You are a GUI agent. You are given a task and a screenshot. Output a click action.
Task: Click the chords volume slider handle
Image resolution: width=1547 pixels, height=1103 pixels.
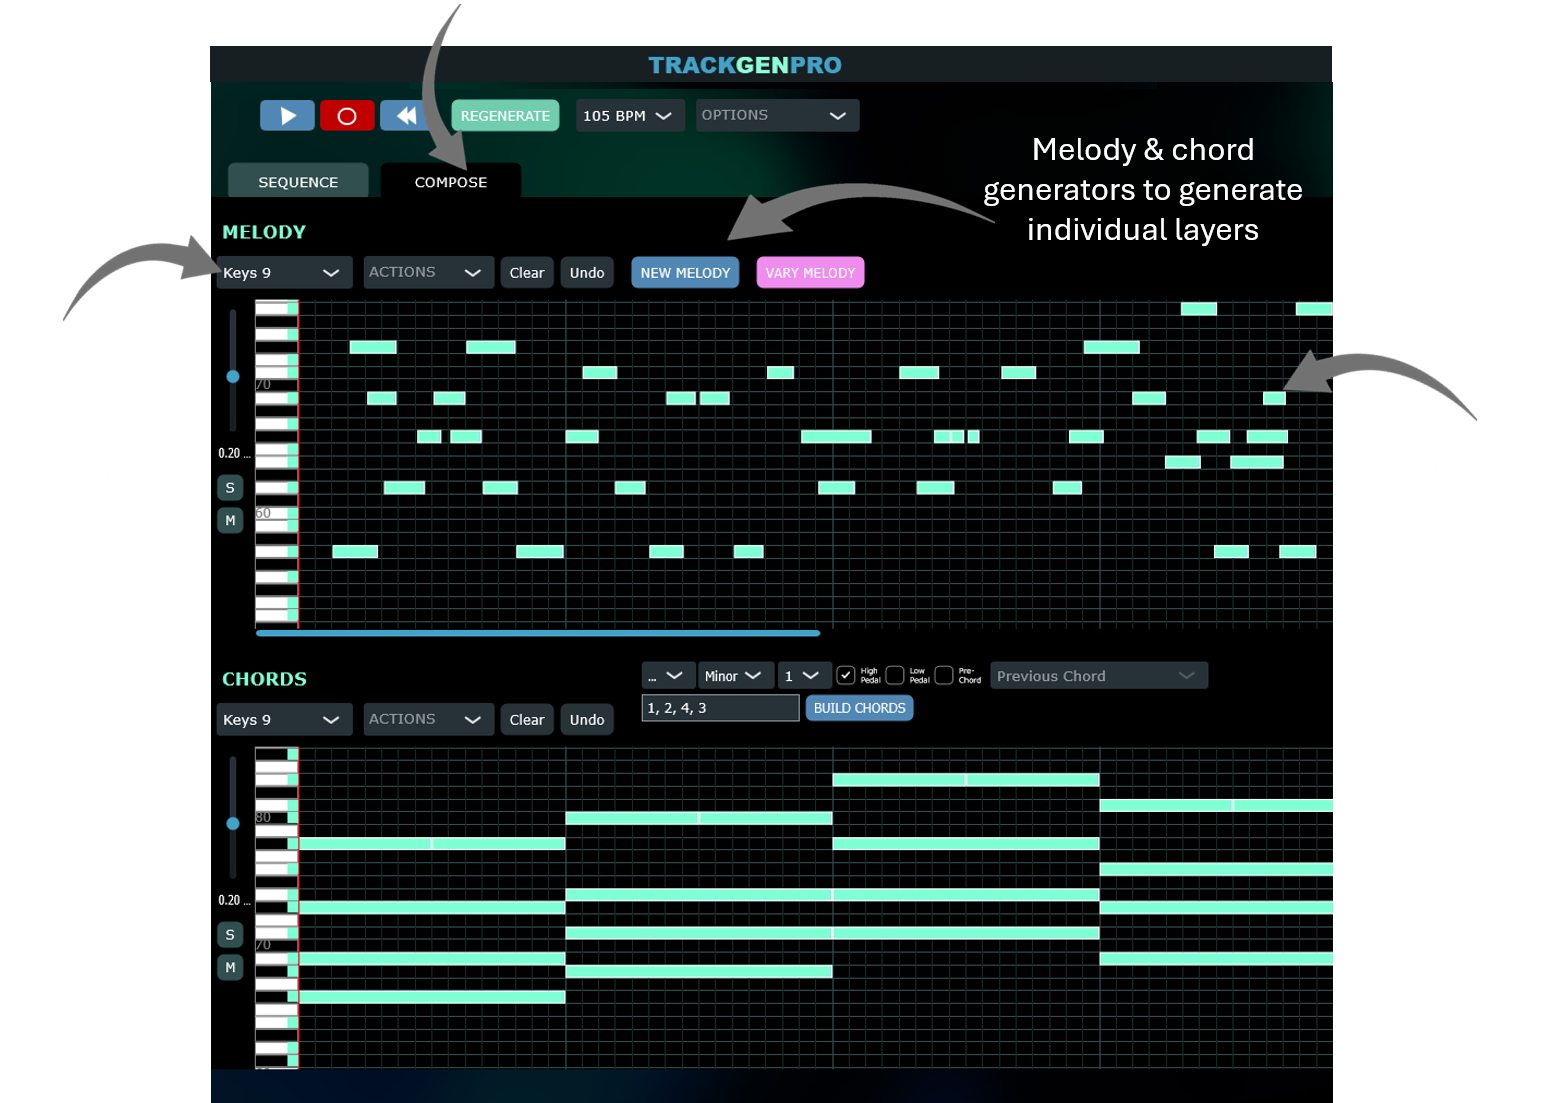tap(233, 824)
